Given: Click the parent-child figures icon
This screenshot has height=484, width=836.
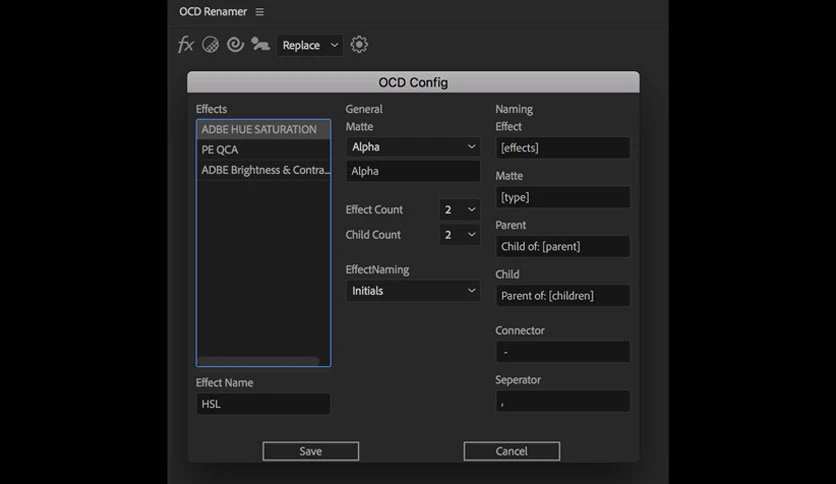Looking at the screenshot, I should [260, 44].
